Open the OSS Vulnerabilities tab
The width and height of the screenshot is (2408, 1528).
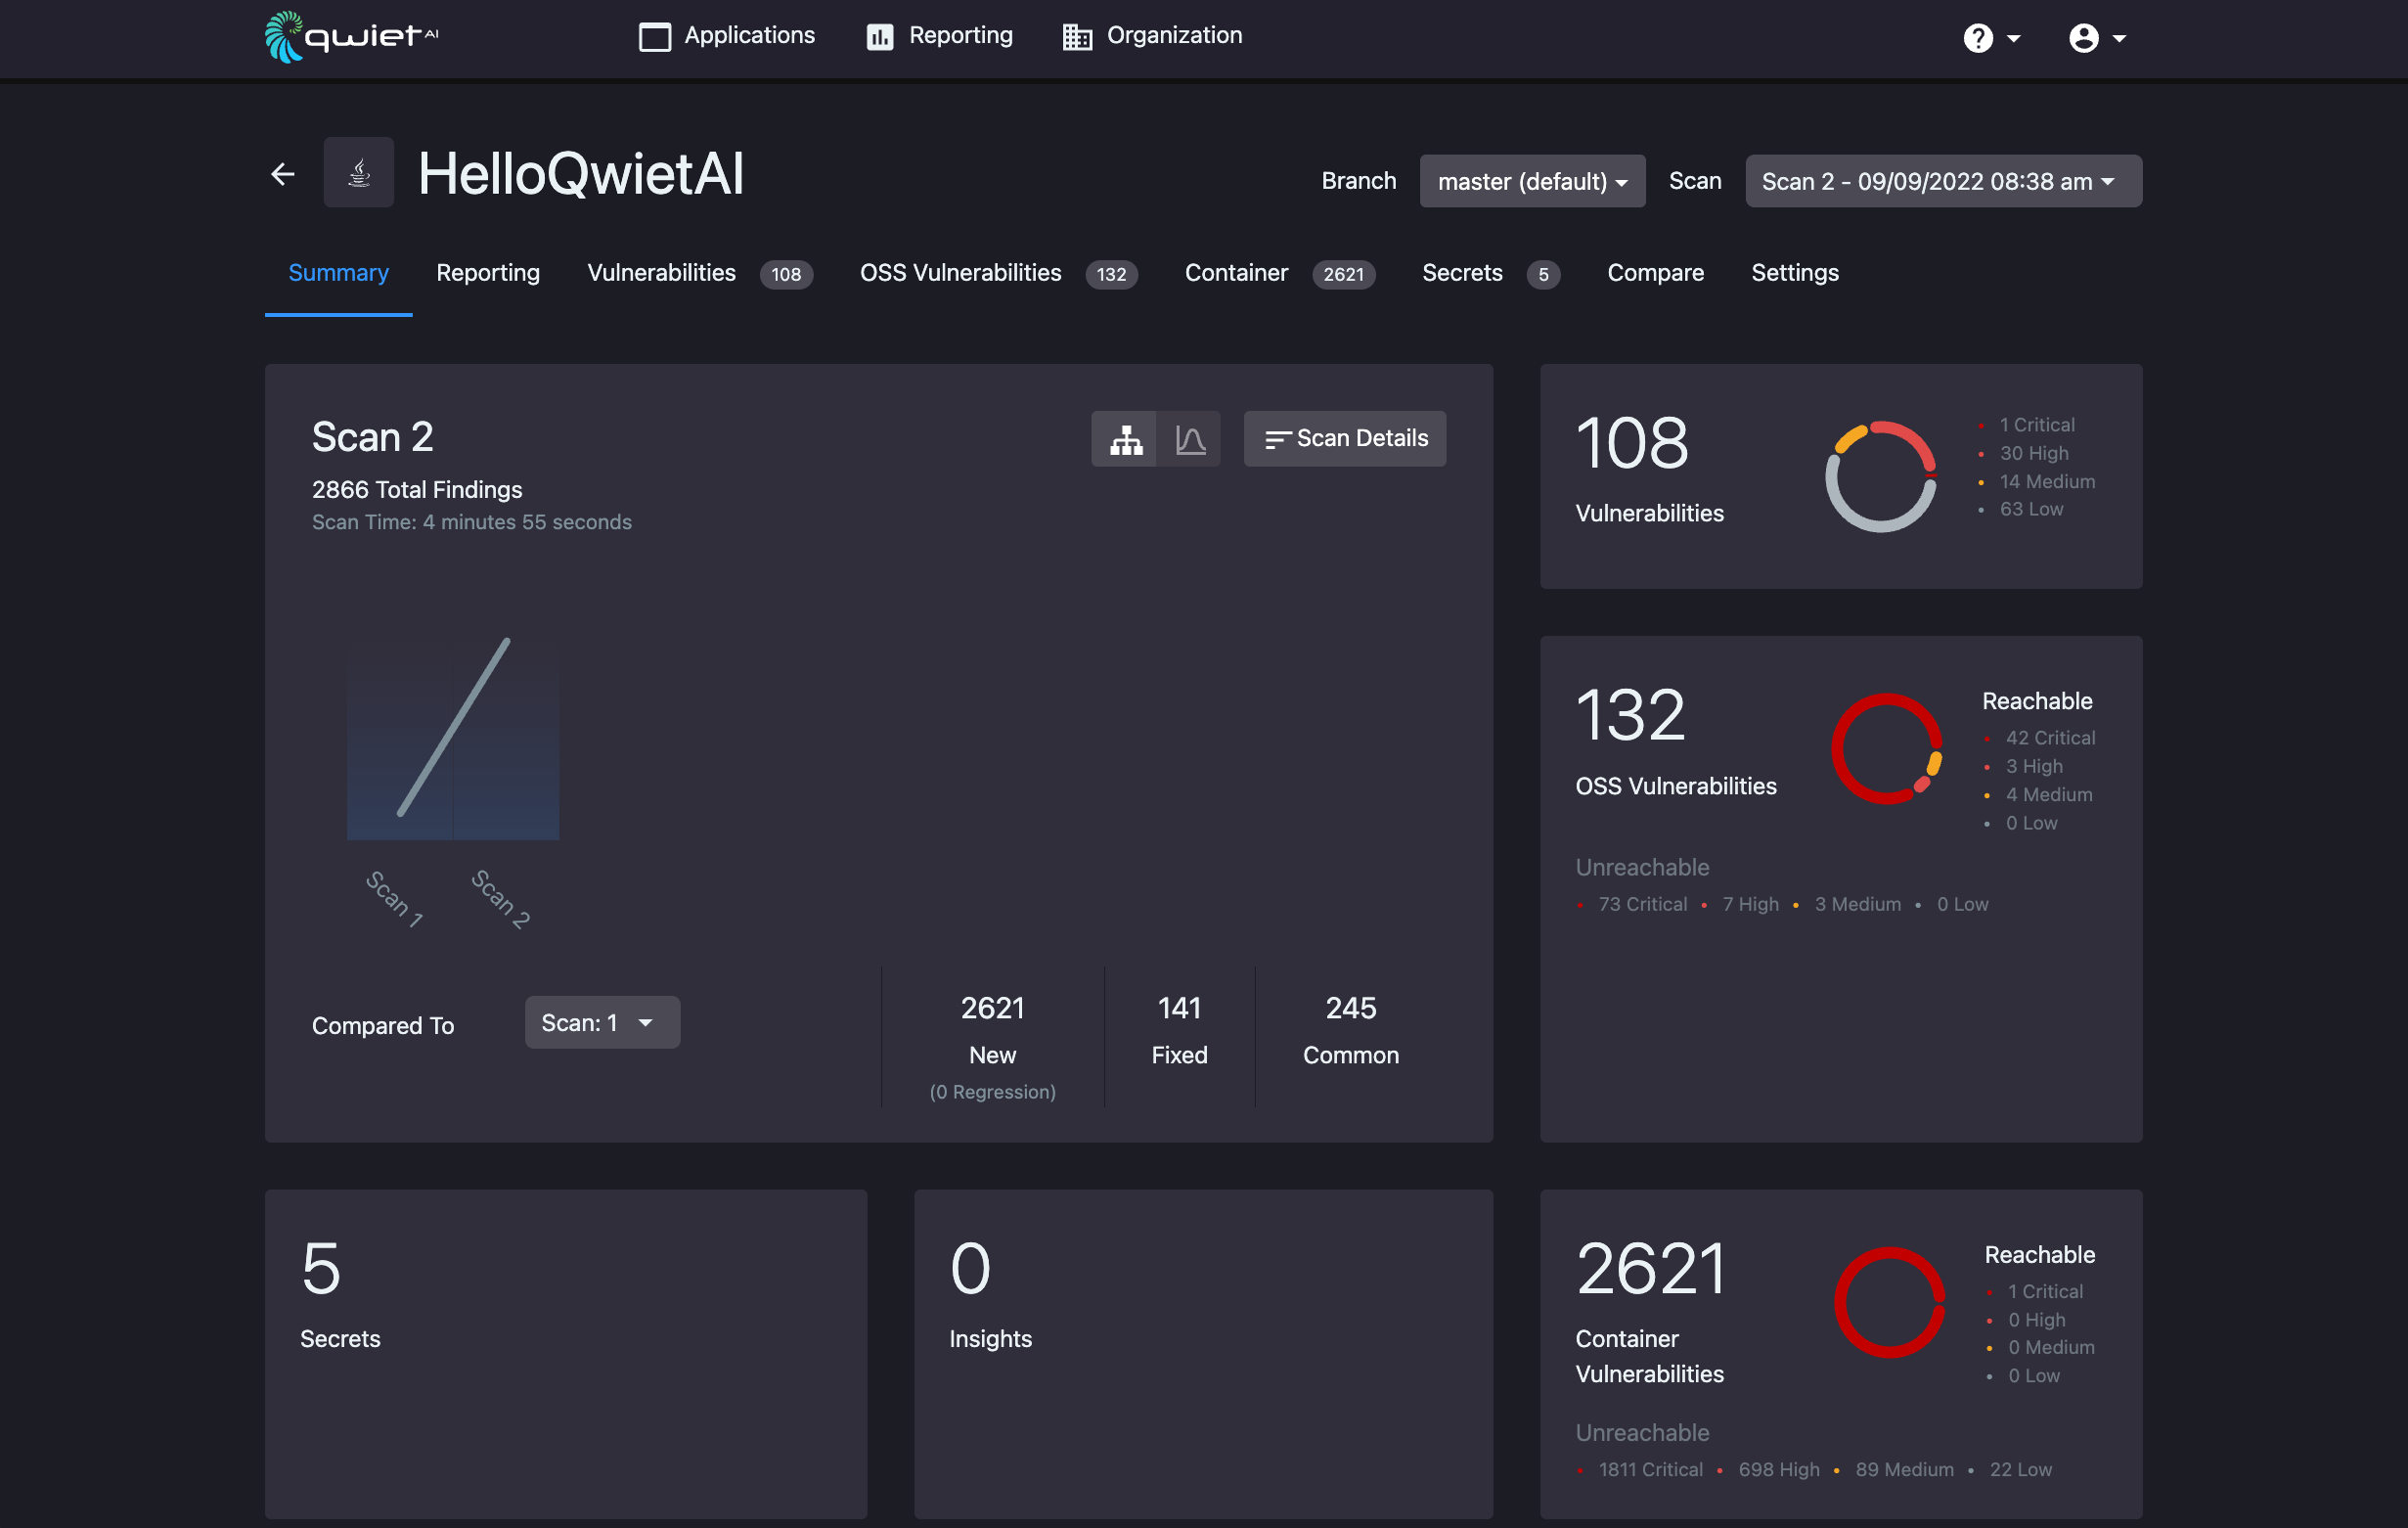pyautogui.click(x=998, y=273)
